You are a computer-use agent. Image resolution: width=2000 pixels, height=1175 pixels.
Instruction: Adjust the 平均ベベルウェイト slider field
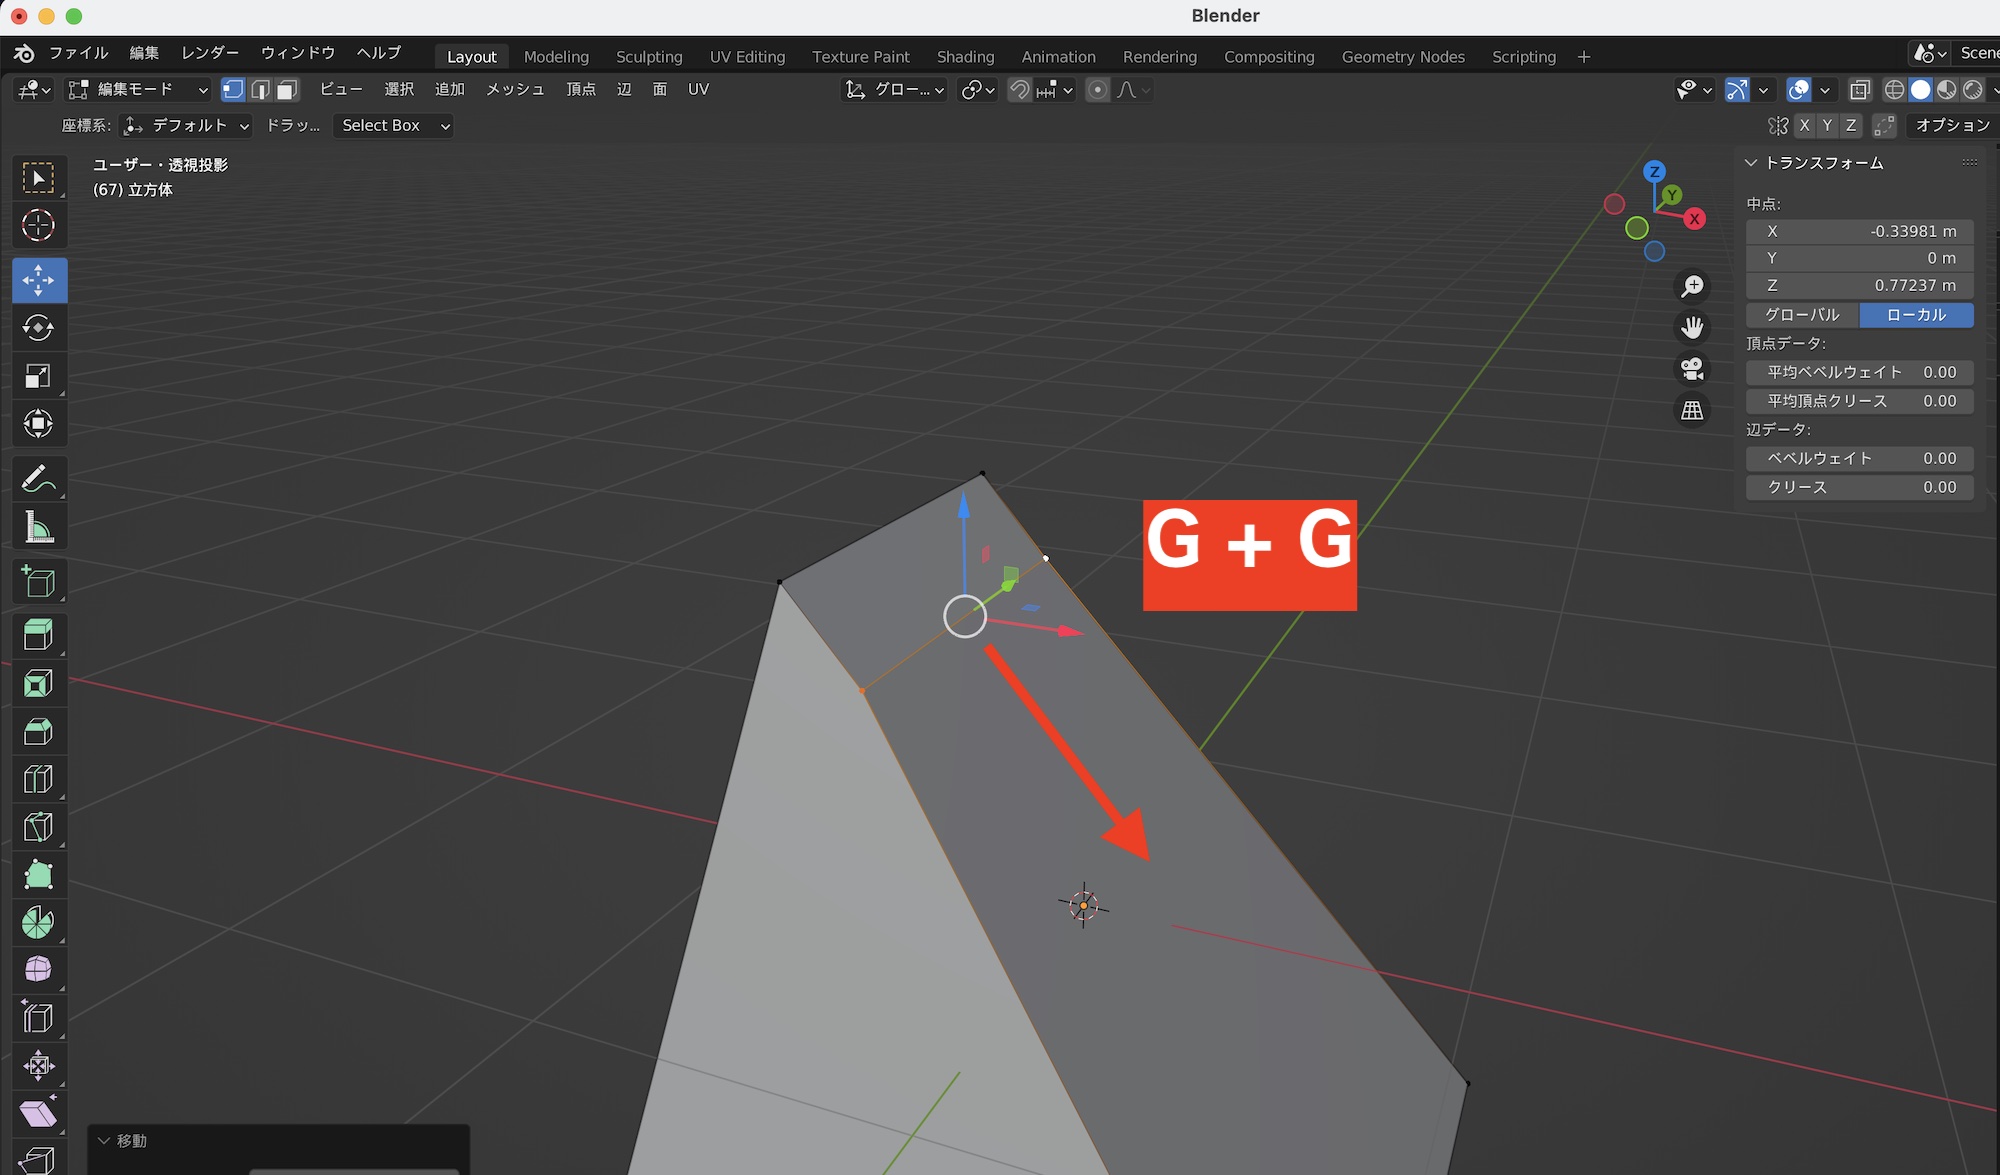tap(1859, 372)
